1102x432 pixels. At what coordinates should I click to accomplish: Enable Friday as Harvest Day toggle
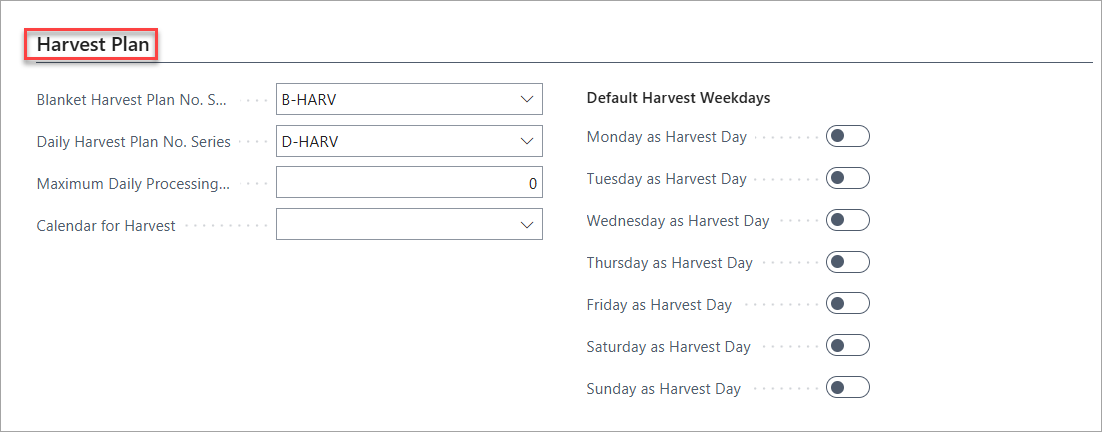click(x=848, y=304)
